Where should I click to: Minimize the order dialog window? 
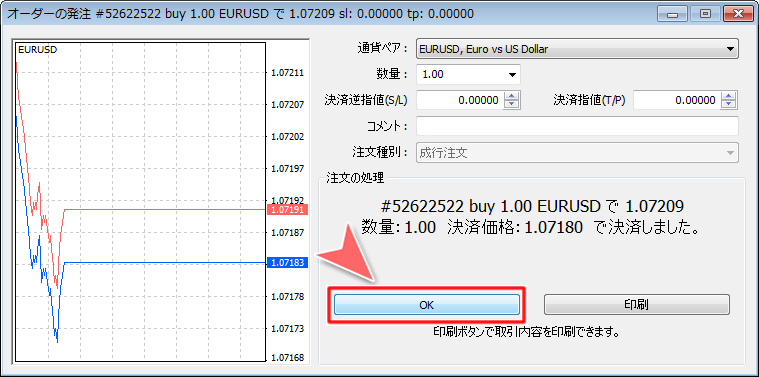672,14
